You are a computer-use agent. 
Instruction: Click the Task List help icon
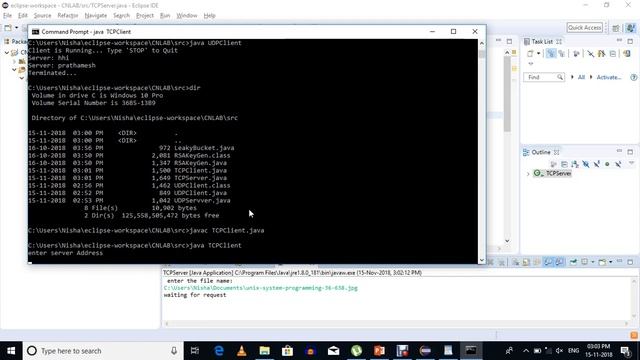[633, 77]
